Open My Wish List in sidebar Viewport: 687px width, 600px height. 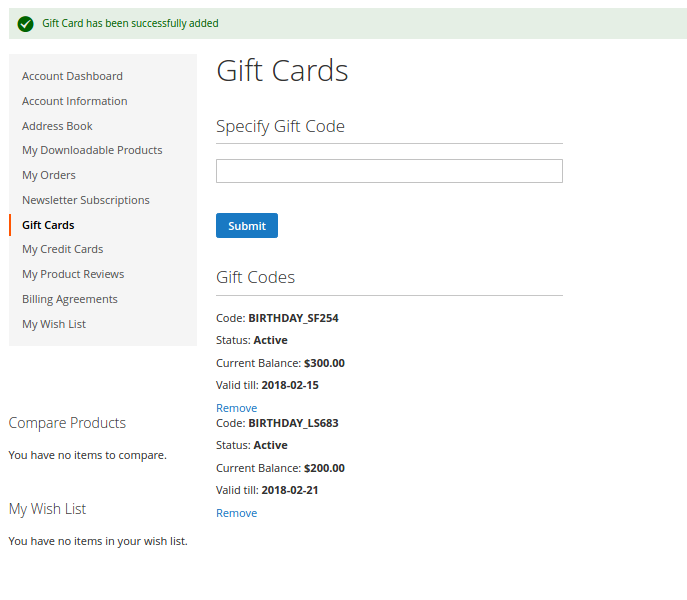click(x=54, y=324)
